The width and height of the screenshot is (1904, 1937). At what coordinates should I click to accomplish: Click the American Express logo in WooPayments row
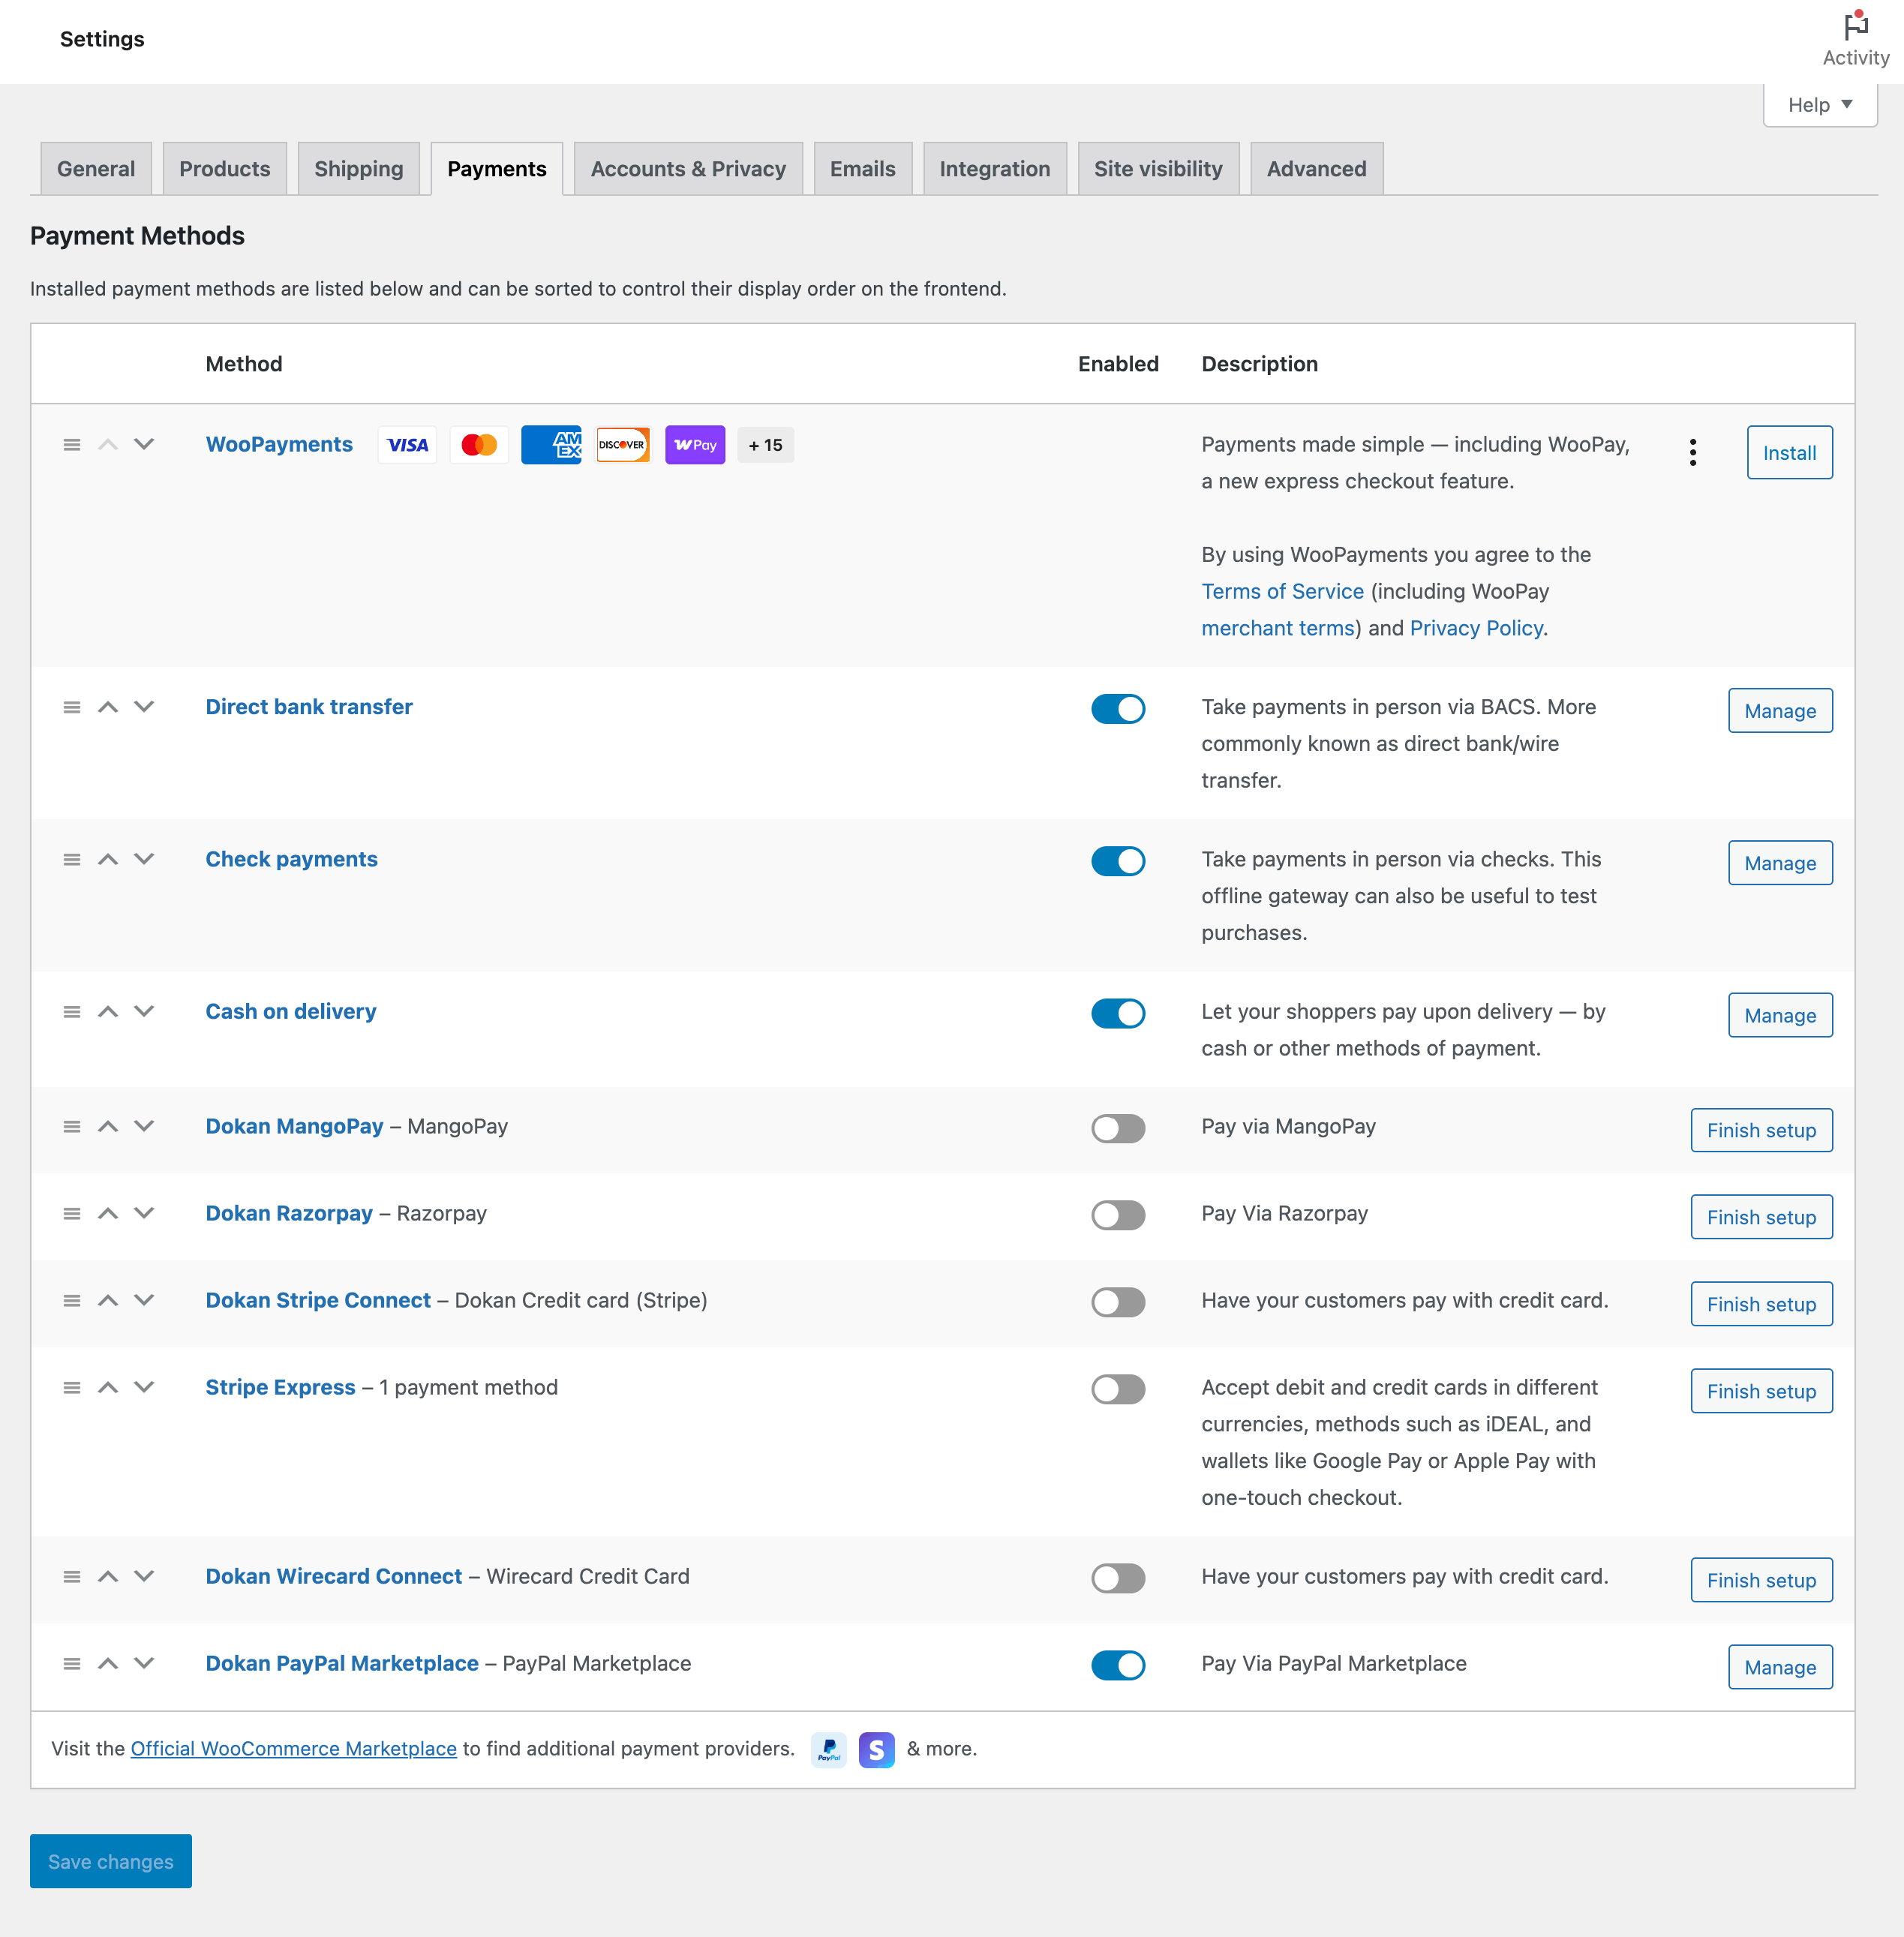coord(551,445)
